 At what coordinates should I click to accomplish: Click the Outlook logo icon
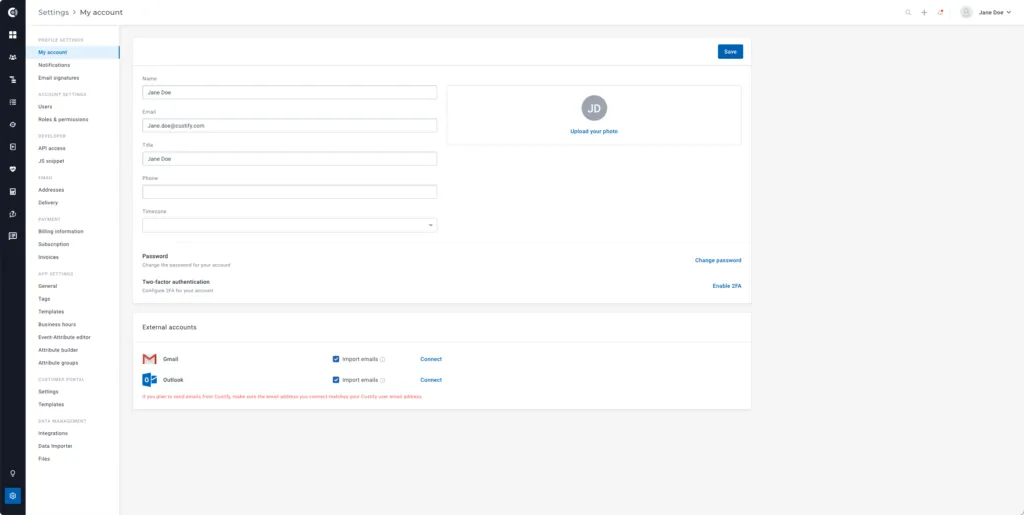point(150,380)
